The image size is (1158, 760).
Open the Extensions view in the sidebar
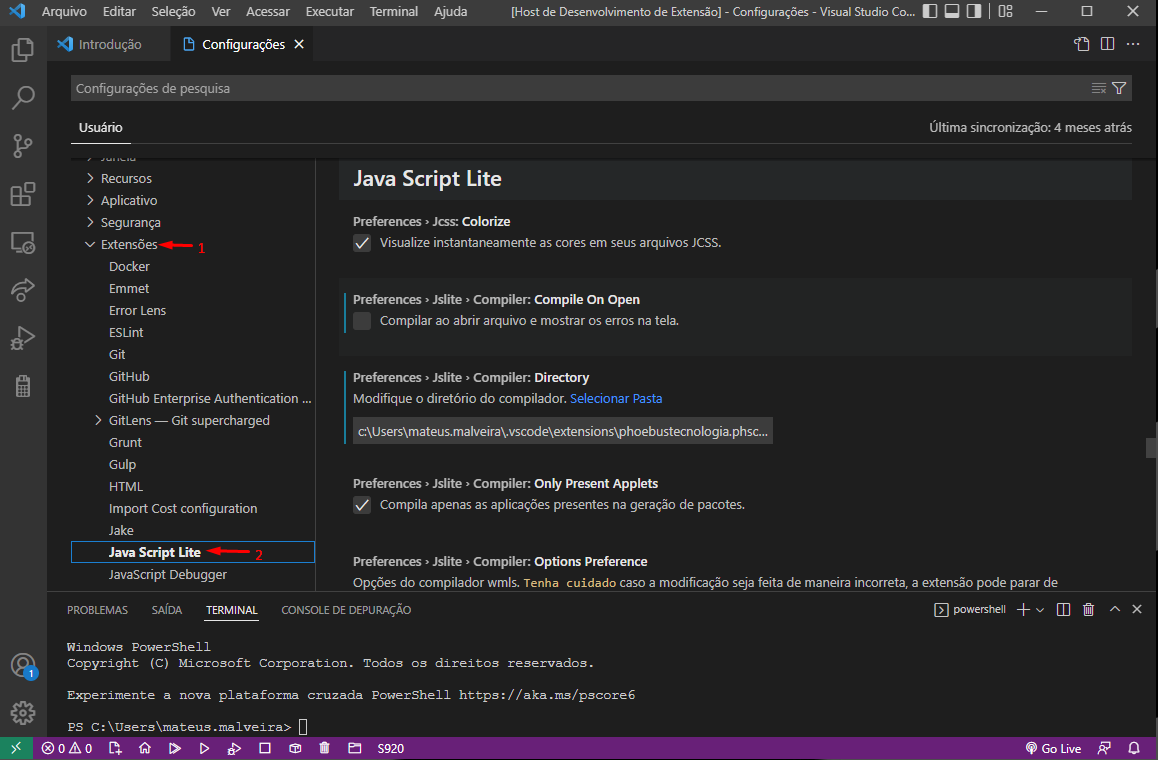(22, 194)
